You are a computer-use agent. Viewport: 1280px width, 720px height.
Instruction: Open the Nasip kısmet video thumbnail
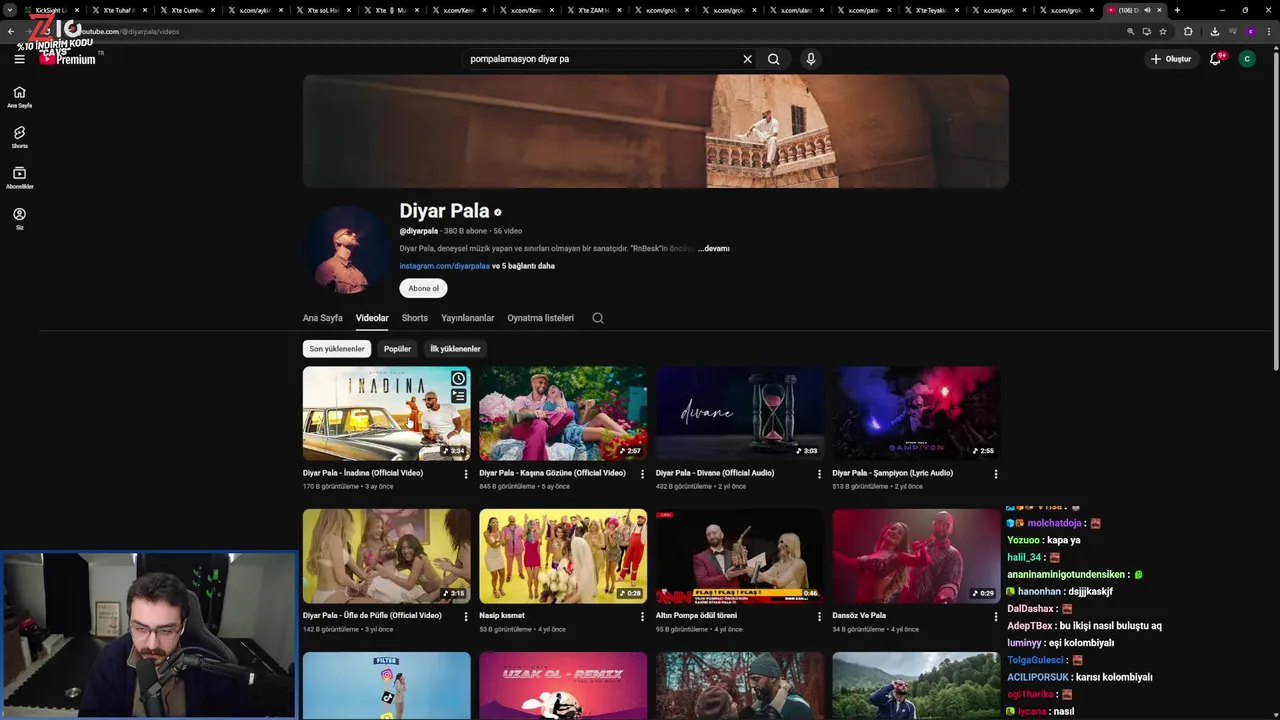coord(563,556)
